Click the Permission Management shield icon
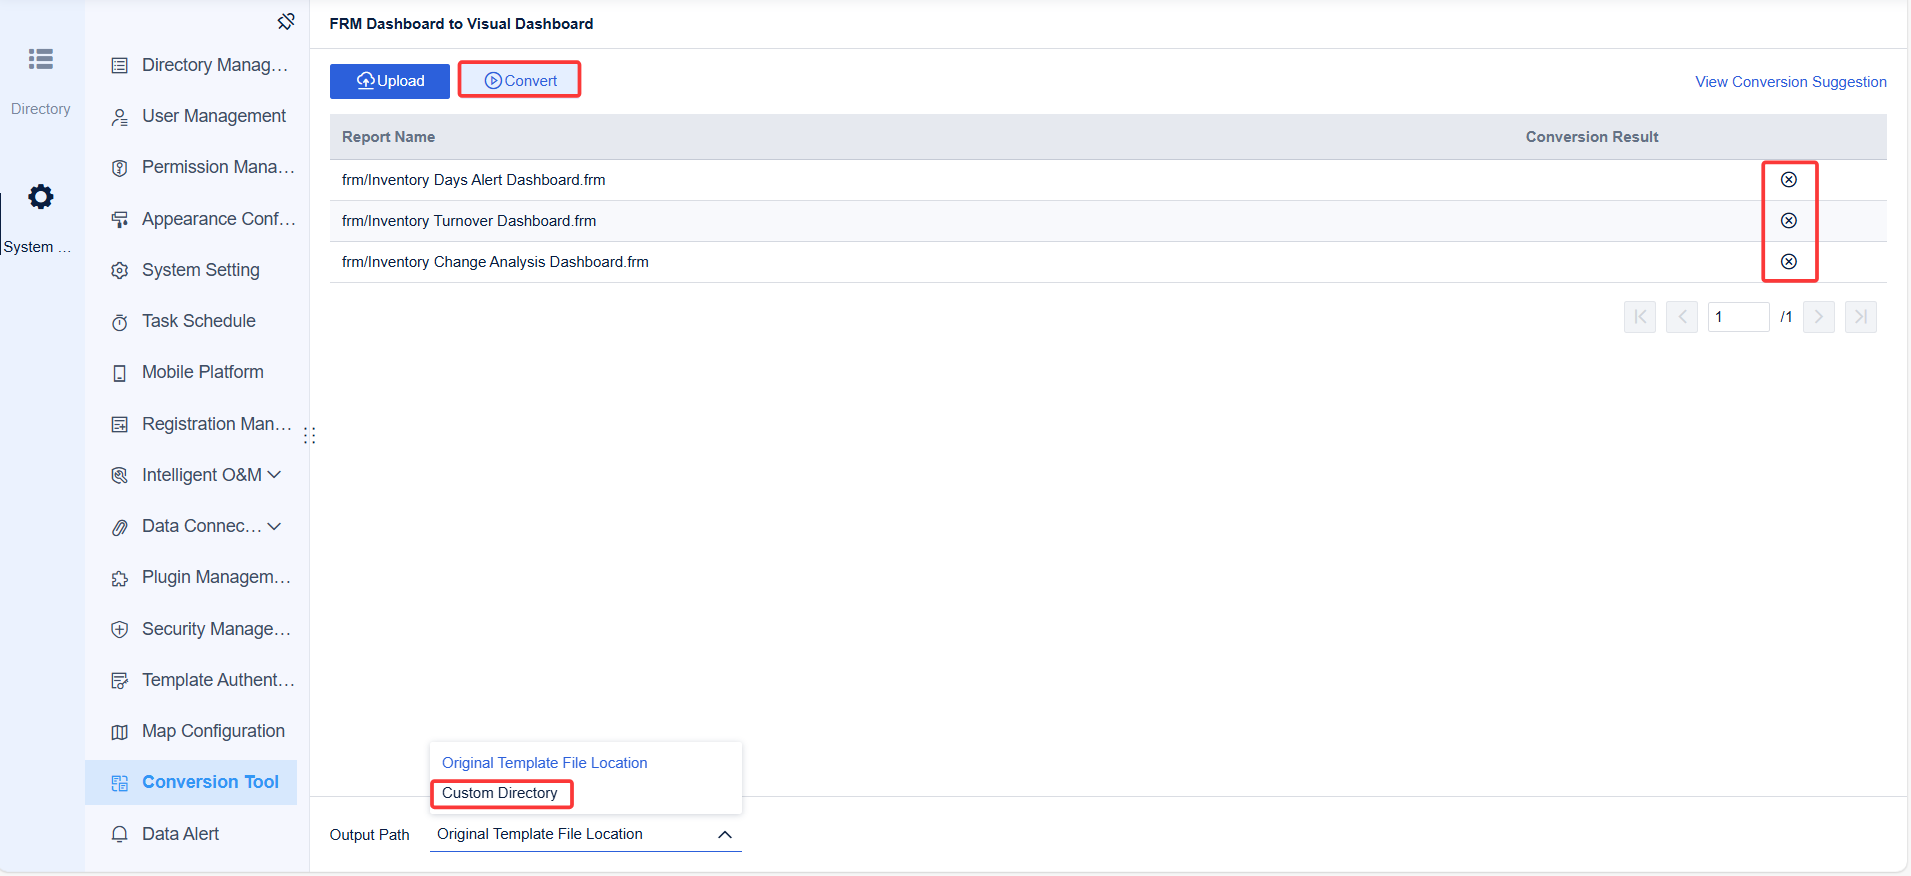Viewport: 1911px width, 876px height. tap(120, 168)
